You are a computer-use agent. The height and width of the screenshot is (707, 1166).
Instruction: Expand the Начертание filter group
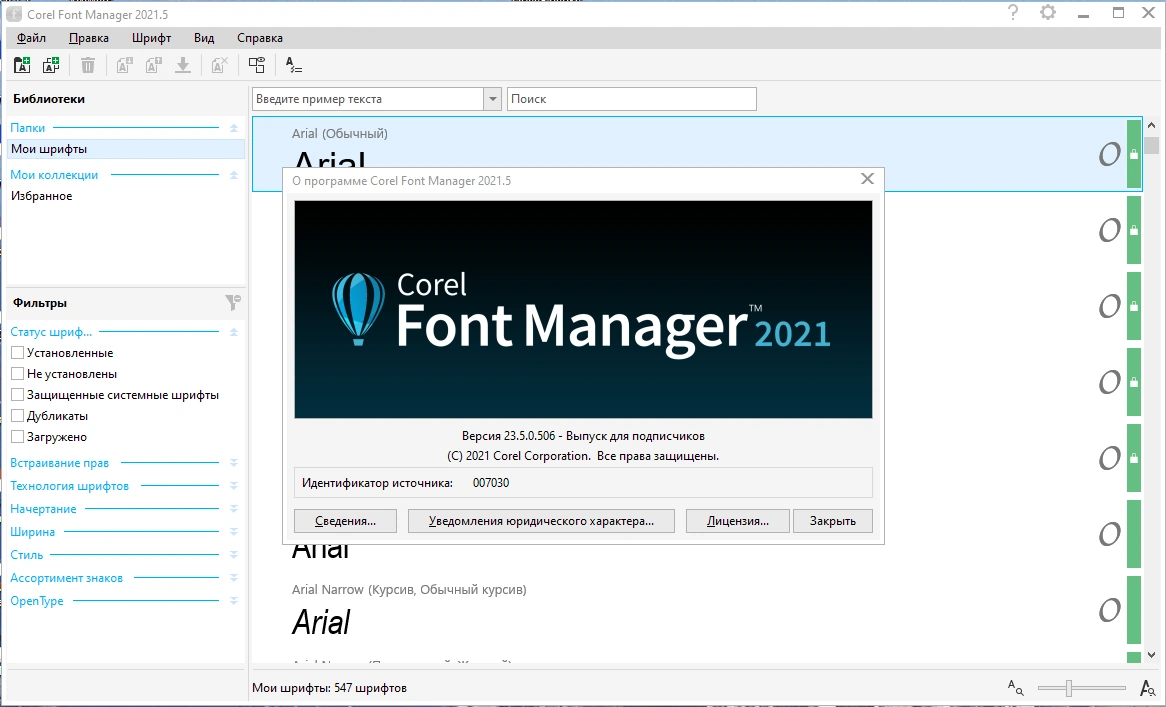tap(233, 509)
